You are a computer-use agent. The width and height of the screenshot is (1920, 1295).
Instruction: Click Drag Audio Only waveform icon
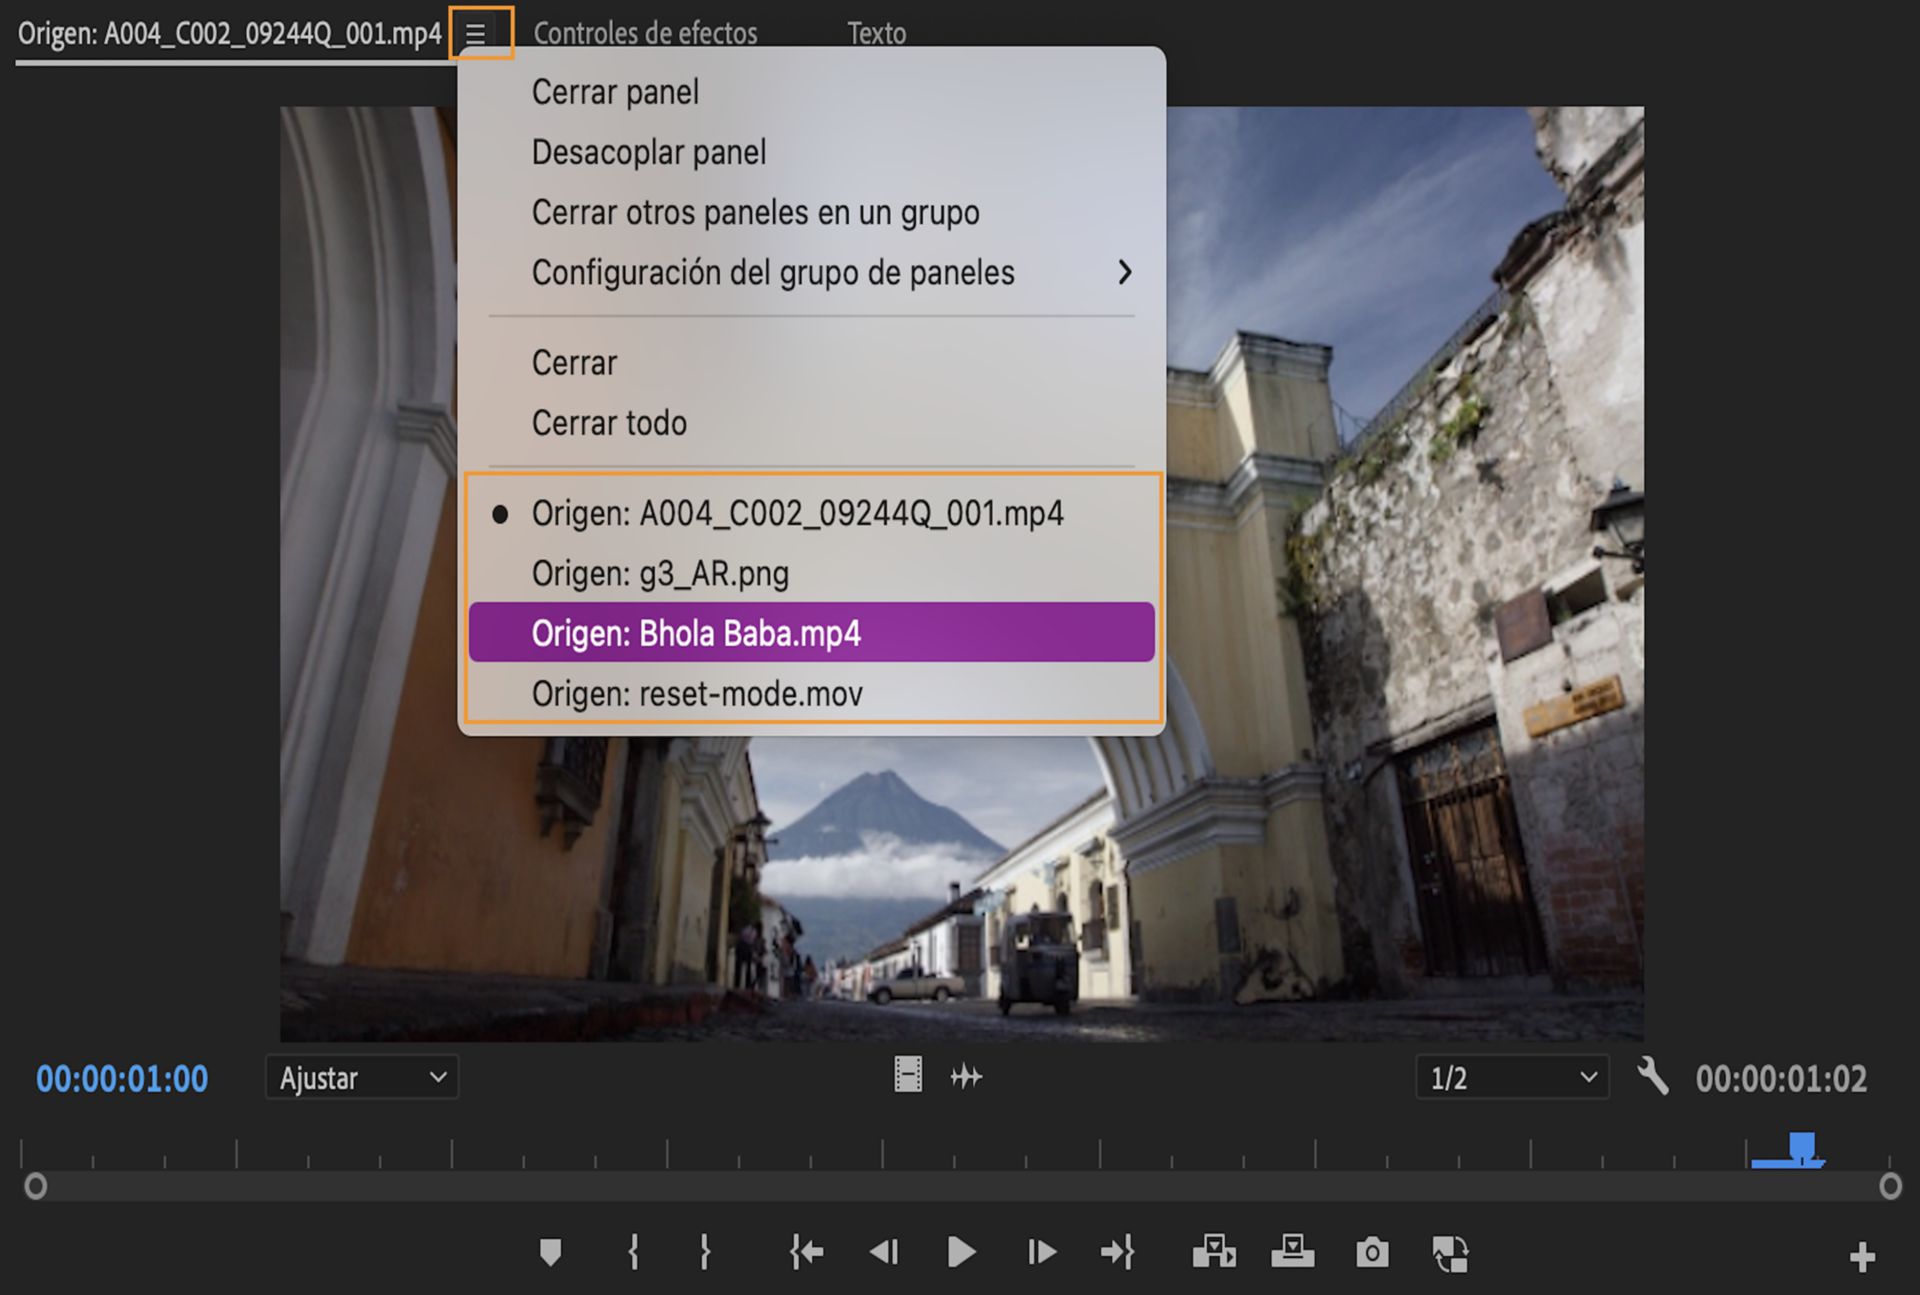point(966,1077)
